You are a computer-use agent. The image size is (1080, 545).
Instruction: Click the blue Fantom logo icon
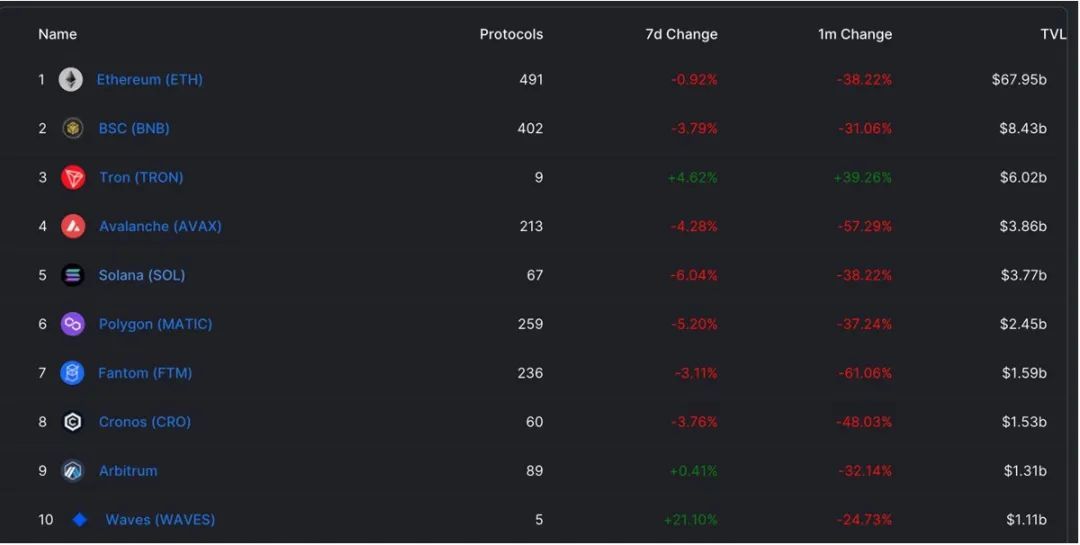[x=72, y=373]
